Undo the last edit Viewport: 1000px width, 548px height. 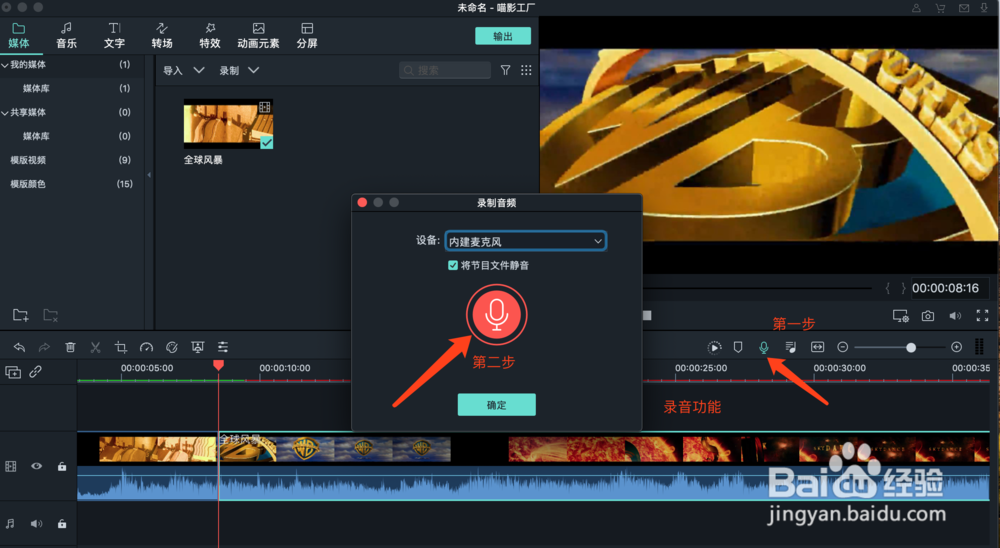pyautogui.click(x=19, y=347)
